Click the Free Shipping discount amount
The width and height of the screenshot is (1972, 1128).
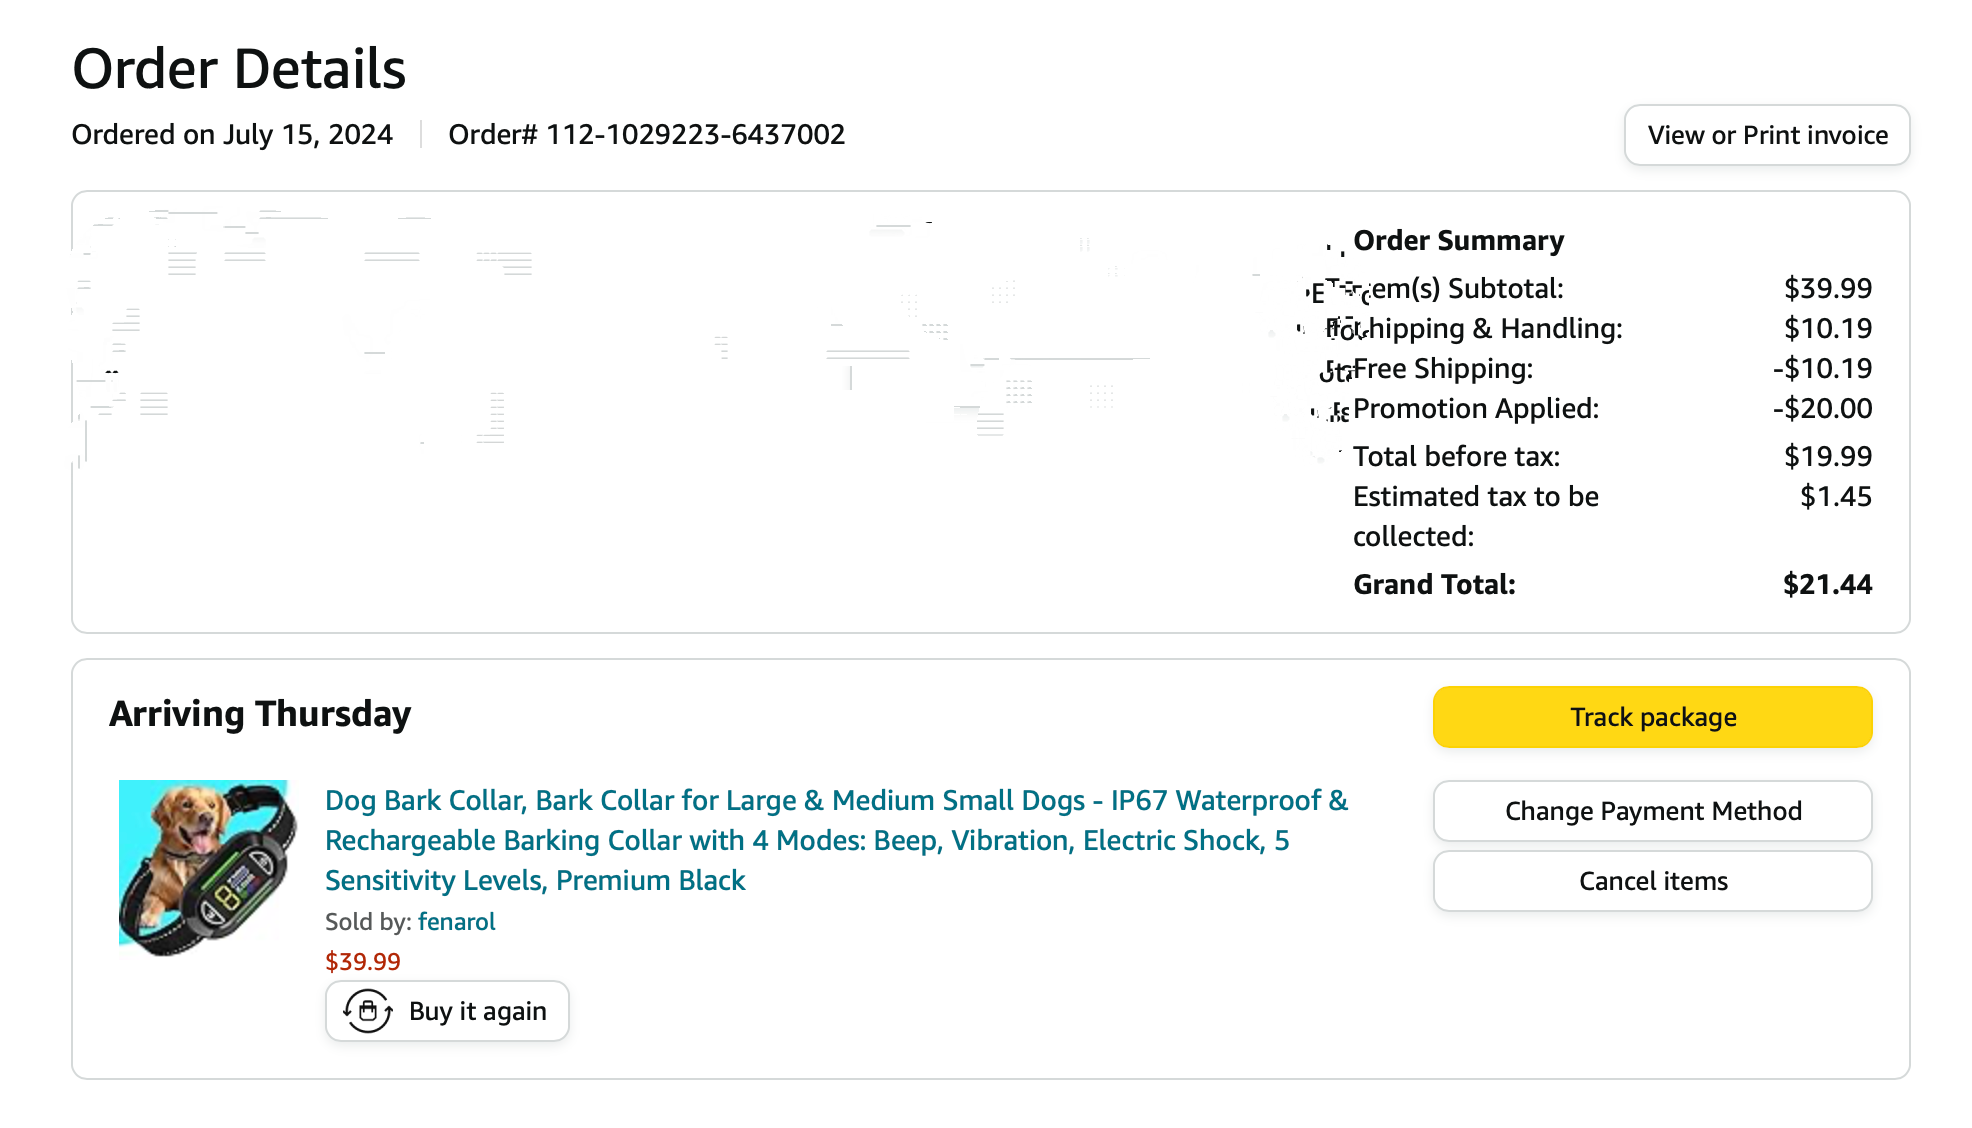point(1822,368)
